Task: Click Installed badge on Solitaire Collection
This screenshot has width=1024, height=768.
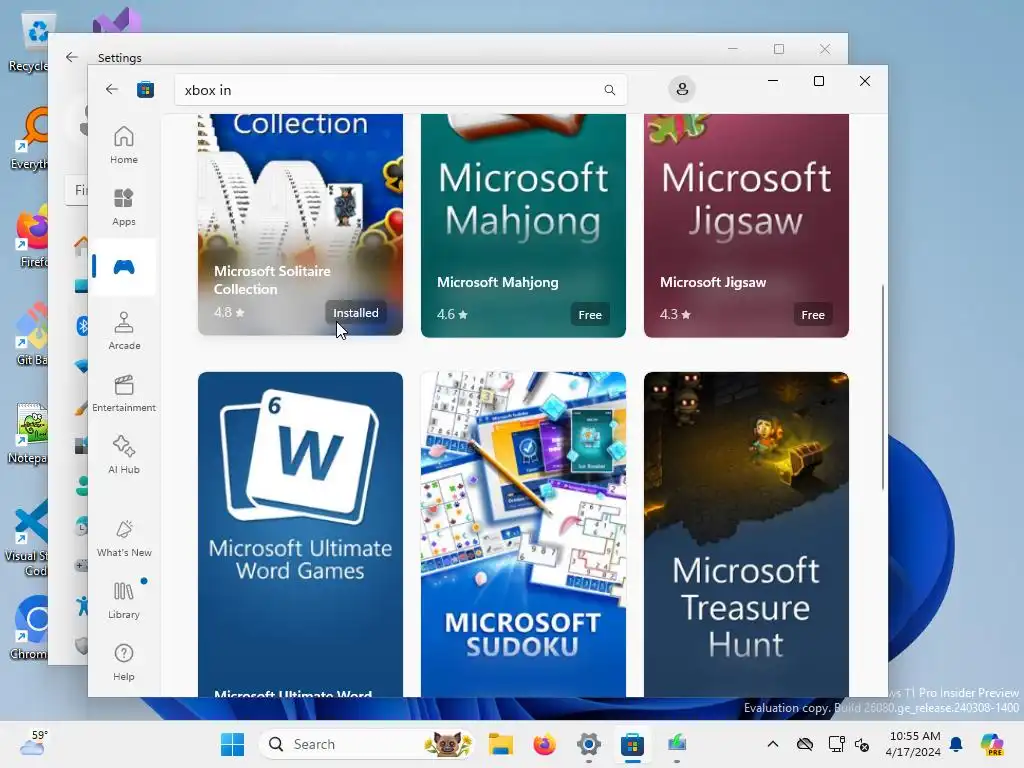Action: pyautogui.click(x=355, y=313)
